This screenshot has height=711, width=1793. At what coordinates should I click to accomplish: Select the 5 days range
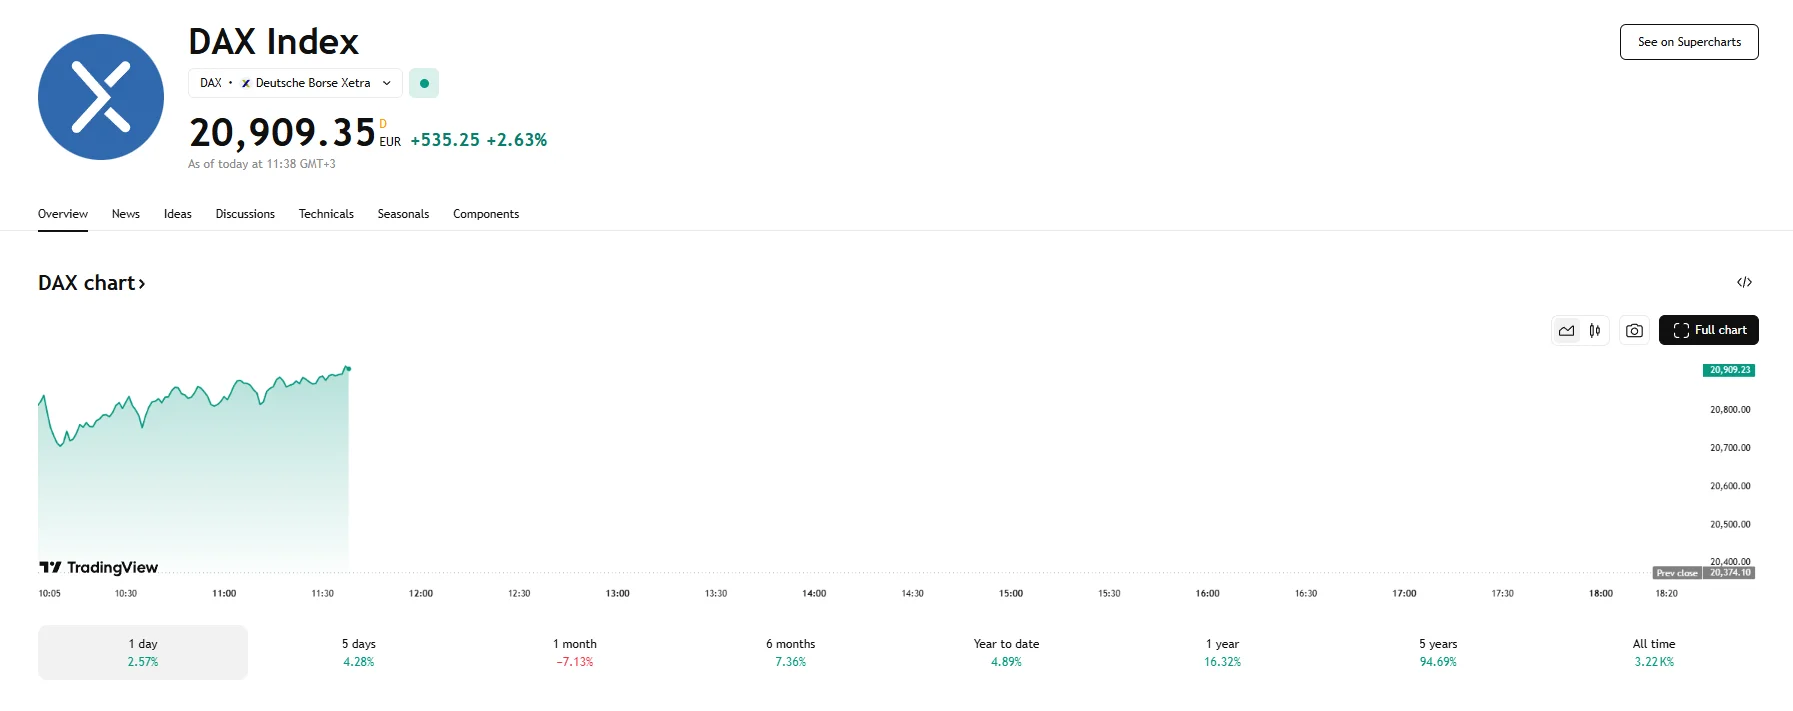point(359,652)
